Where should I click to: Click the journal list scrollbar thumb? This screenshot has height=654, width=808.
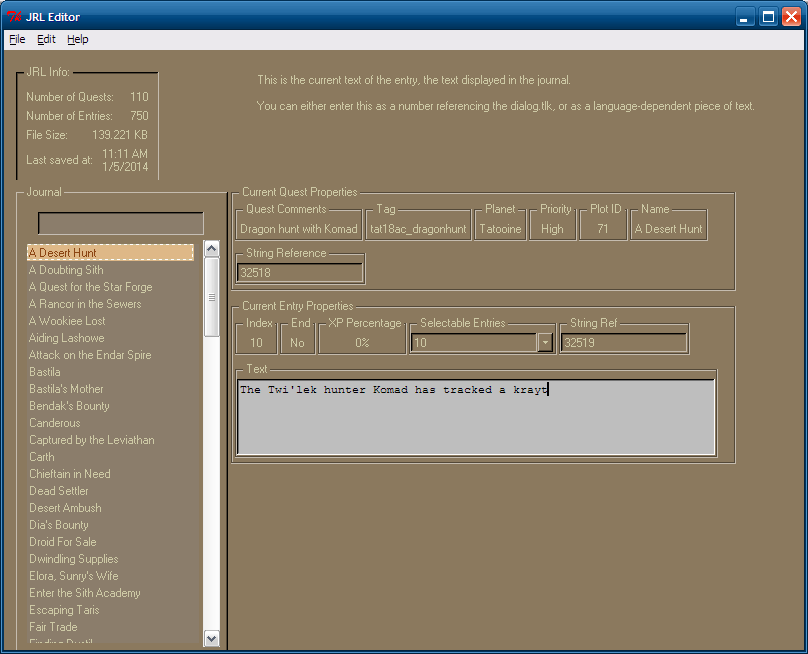point(211,297)
